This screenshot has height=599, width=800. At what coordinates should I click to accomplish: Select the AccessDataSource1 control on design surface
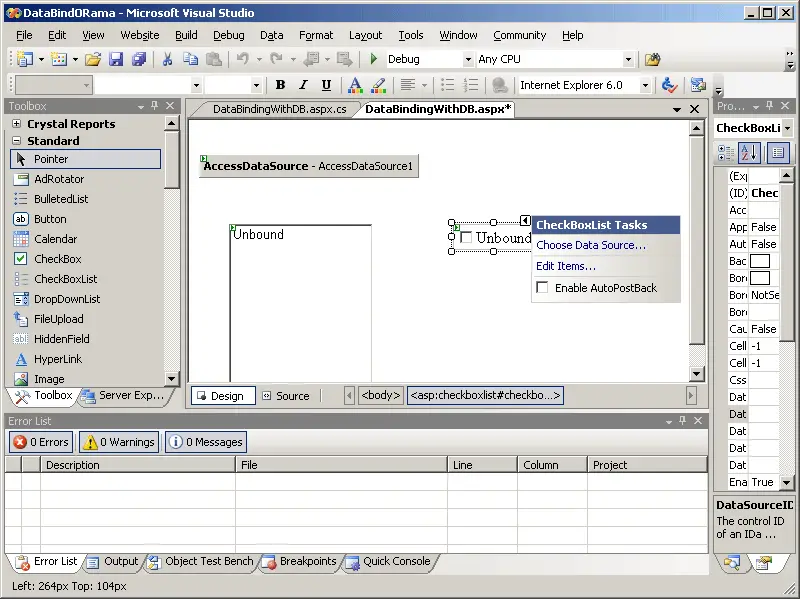point(309,166)
